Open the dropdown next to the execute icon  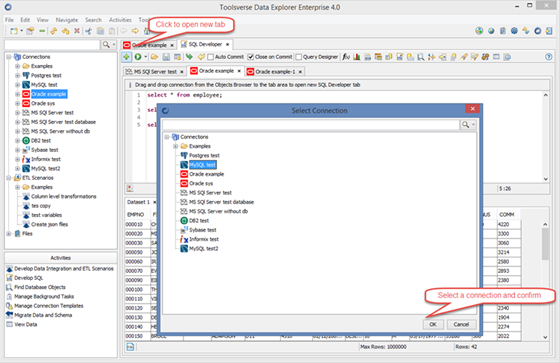[x=145, y=57]
